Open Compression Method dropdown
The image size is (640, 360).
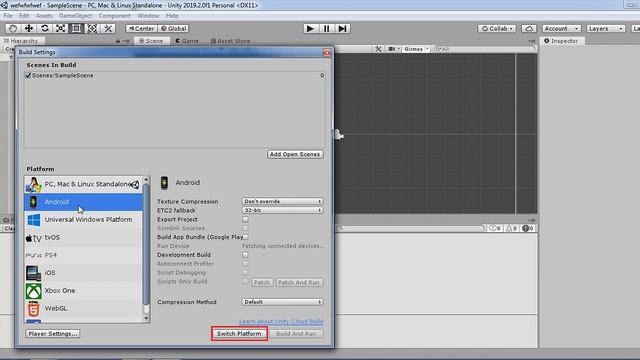pos(282,302)
